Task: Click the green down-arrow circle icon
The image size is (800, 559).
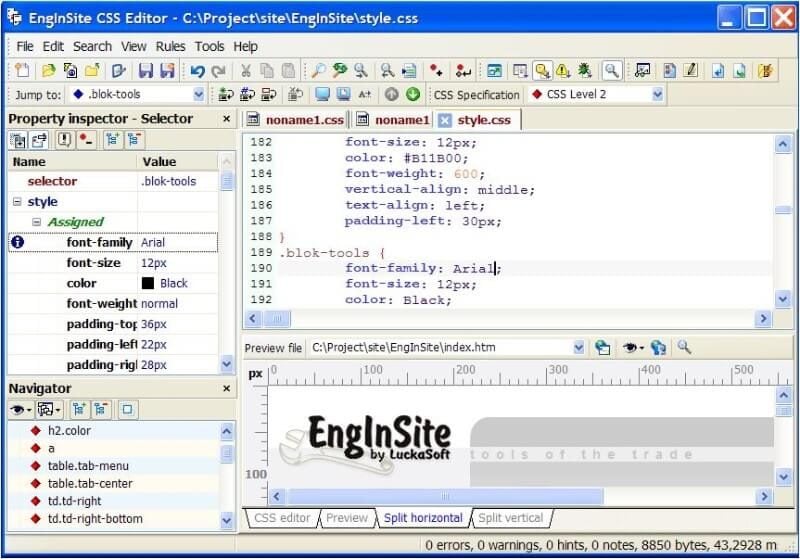Action: coord(413,94)
